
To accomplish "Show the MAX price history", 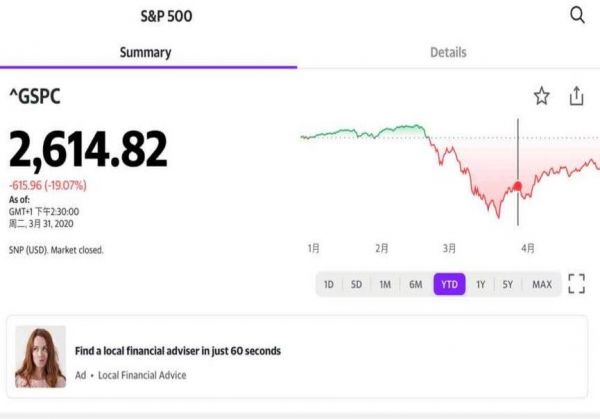I will [541, 285].
